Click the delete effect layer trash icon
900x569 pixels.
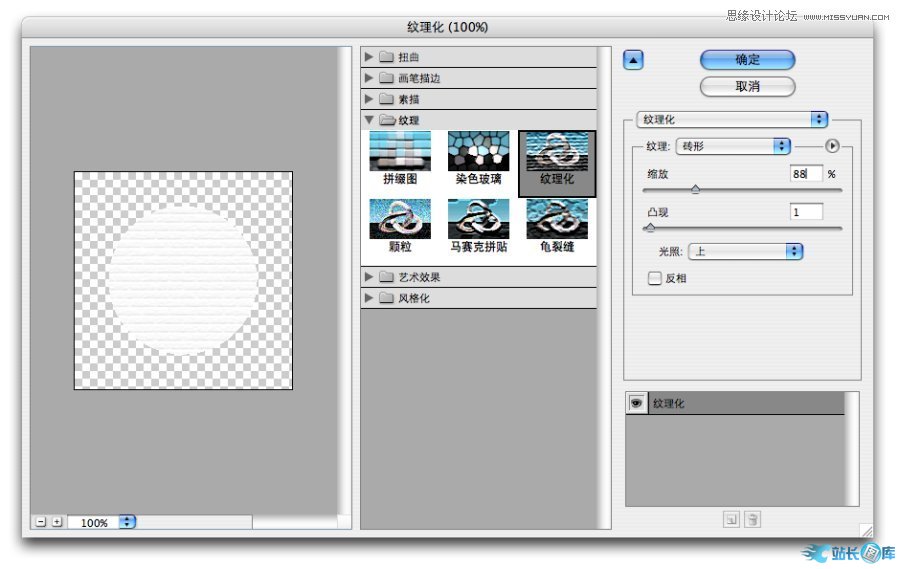tap(753, 519)
